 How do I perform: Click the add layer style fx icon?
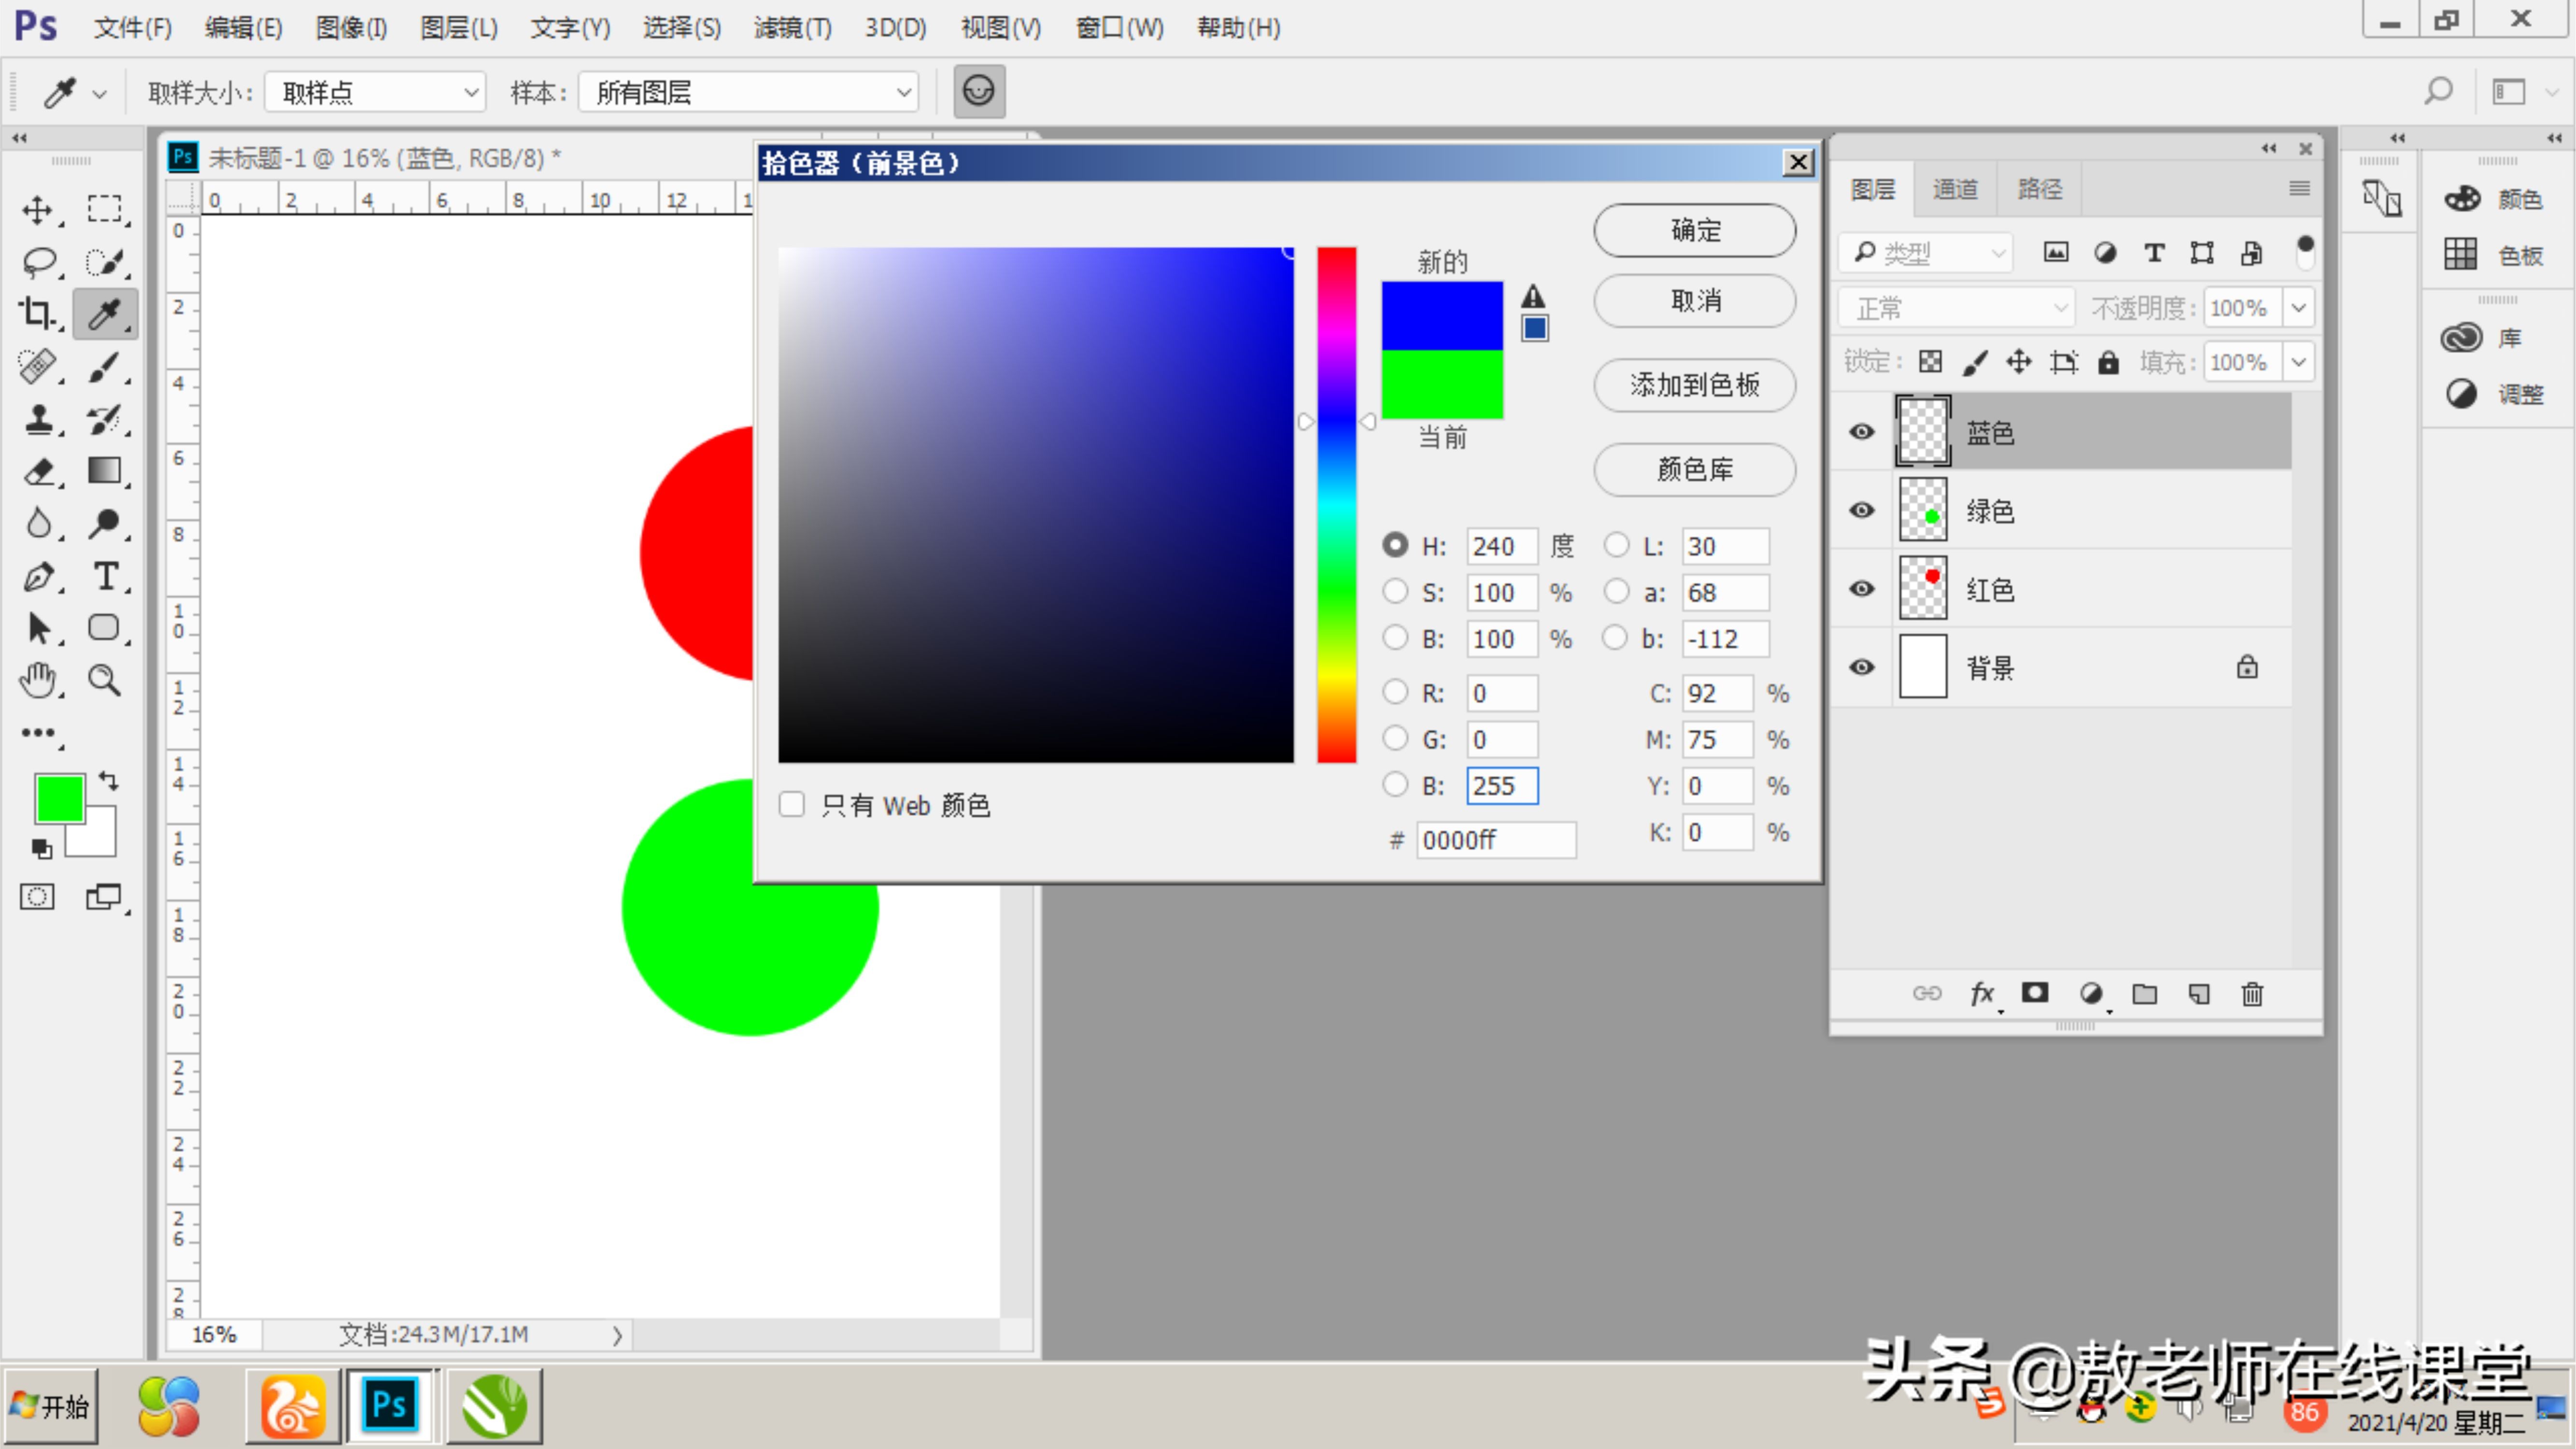click(1982, 994)
